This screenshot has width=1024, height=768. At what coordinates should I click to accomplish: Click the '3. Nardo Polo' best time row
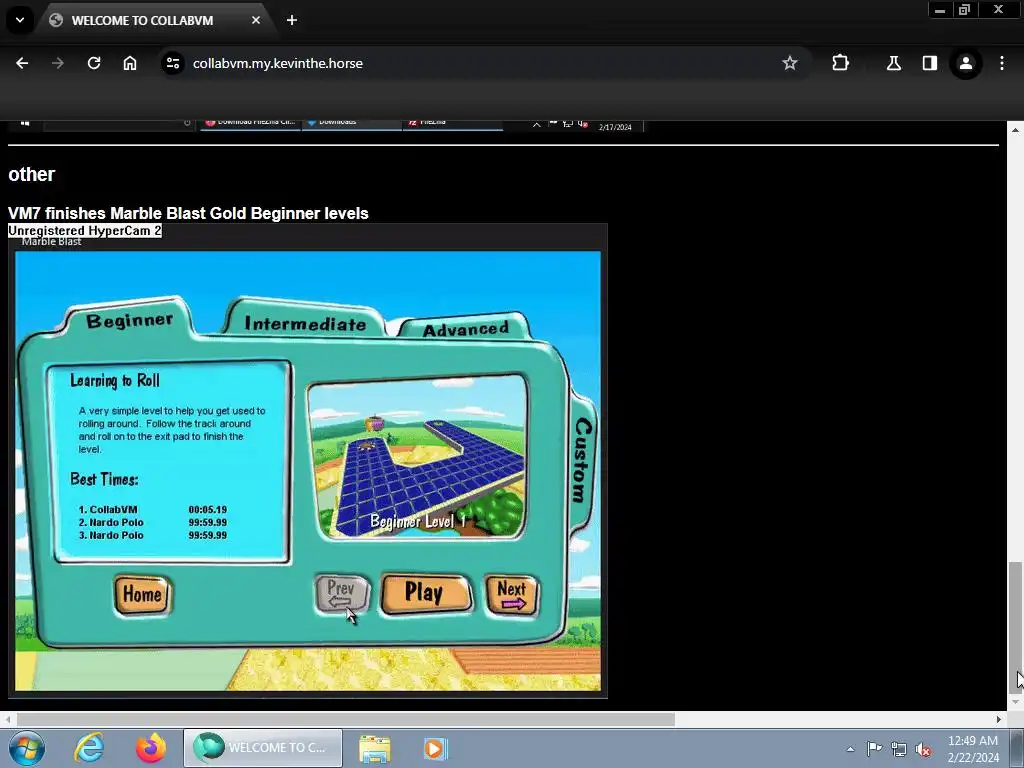[153, 535]
